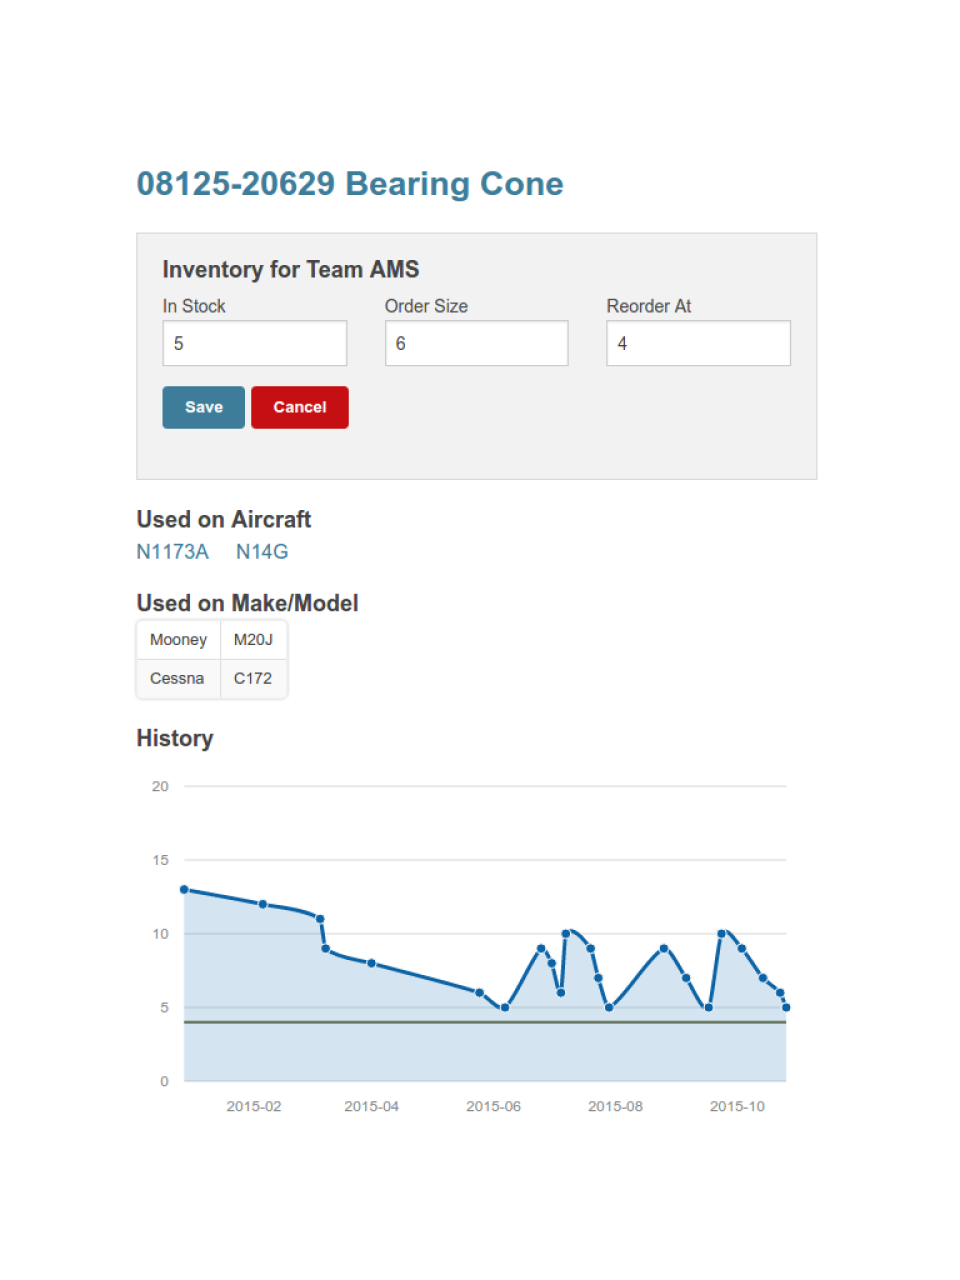
Task: Open aircraft N14G link
Action: pos(262,552)
